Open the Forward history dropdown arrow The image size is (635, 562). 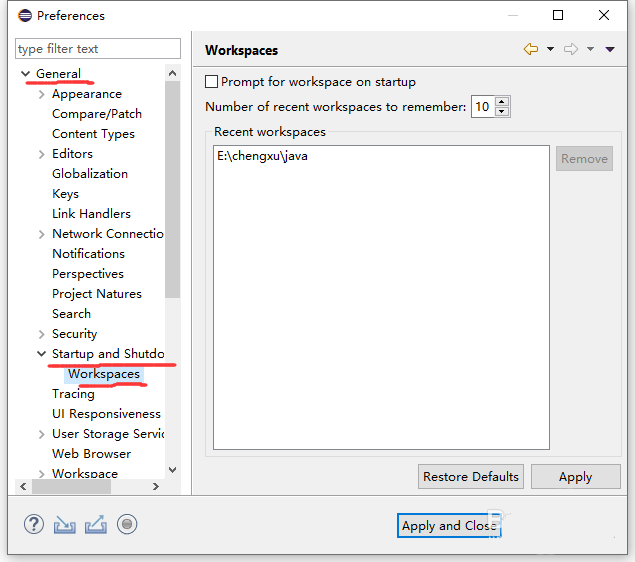click(x=590, y=49)
